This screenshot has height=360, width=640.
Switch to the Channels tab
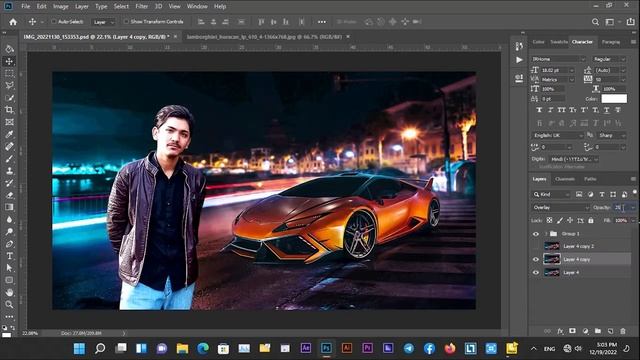pos(565,179)
